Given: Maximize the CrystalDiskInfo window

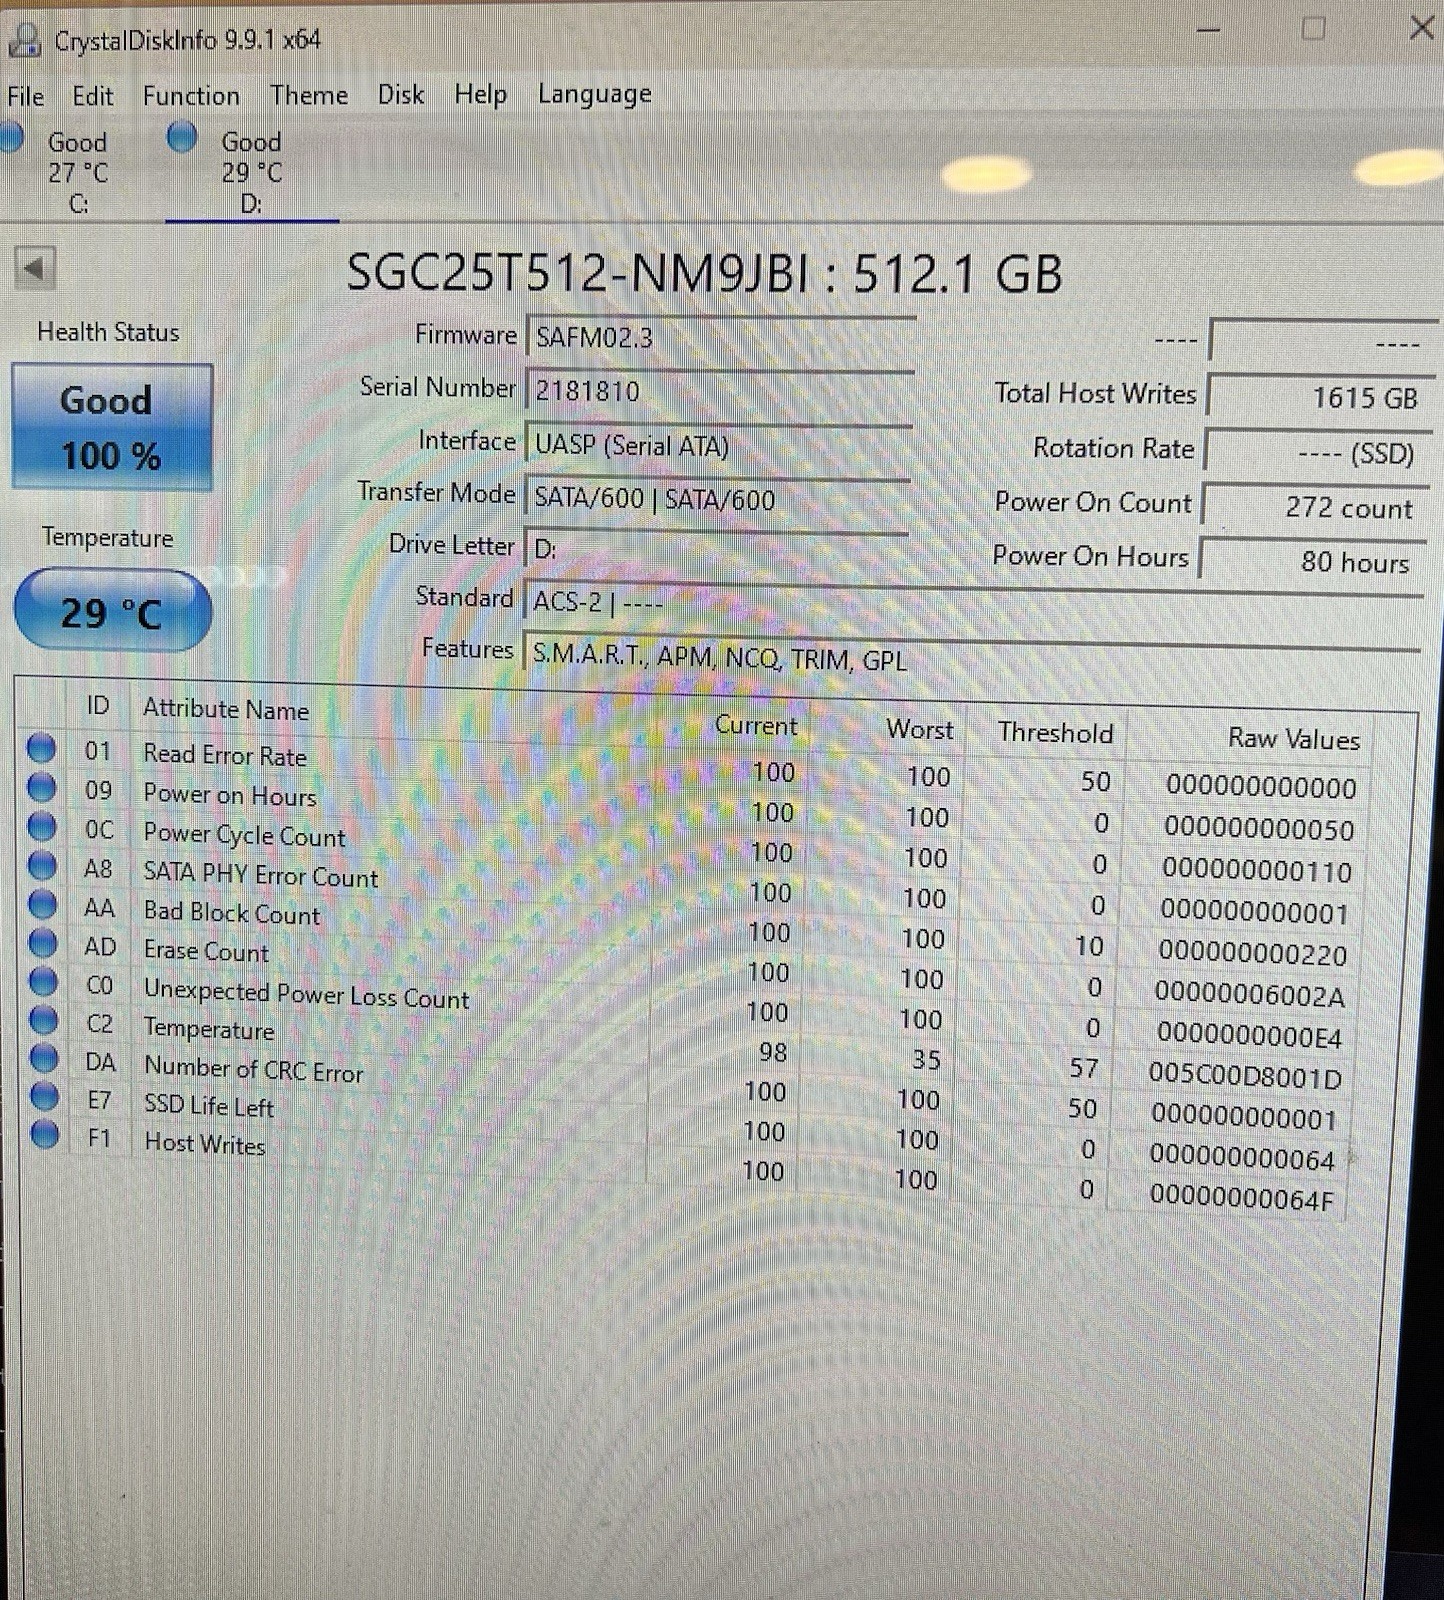Looking at the screenshot, I should (1313, 28).
